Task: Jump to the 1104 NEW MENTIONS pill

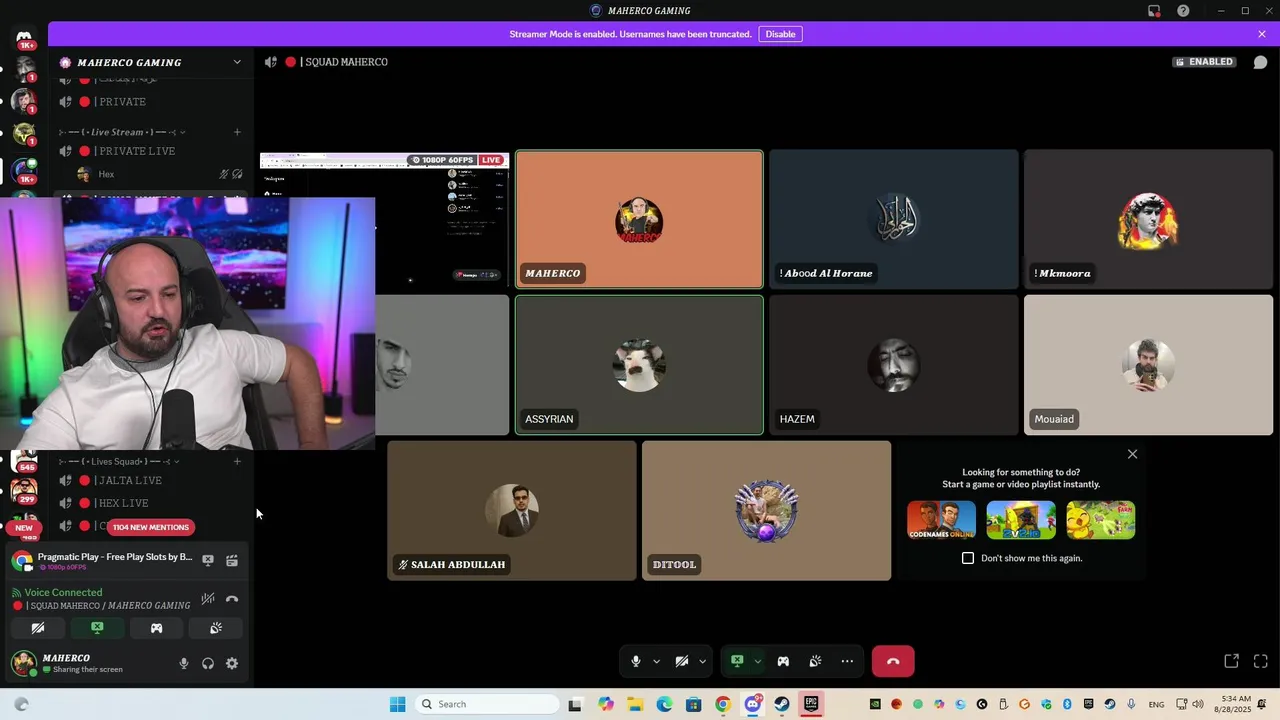Action: tap(150, 527)
